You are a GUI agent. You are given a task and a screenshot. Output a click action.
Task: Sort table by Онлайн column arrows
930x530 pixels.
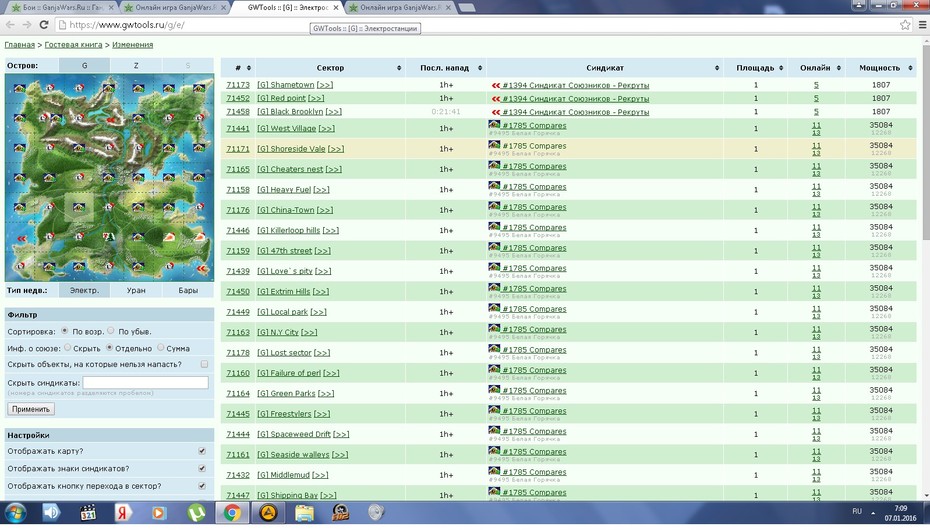[839, 68]
